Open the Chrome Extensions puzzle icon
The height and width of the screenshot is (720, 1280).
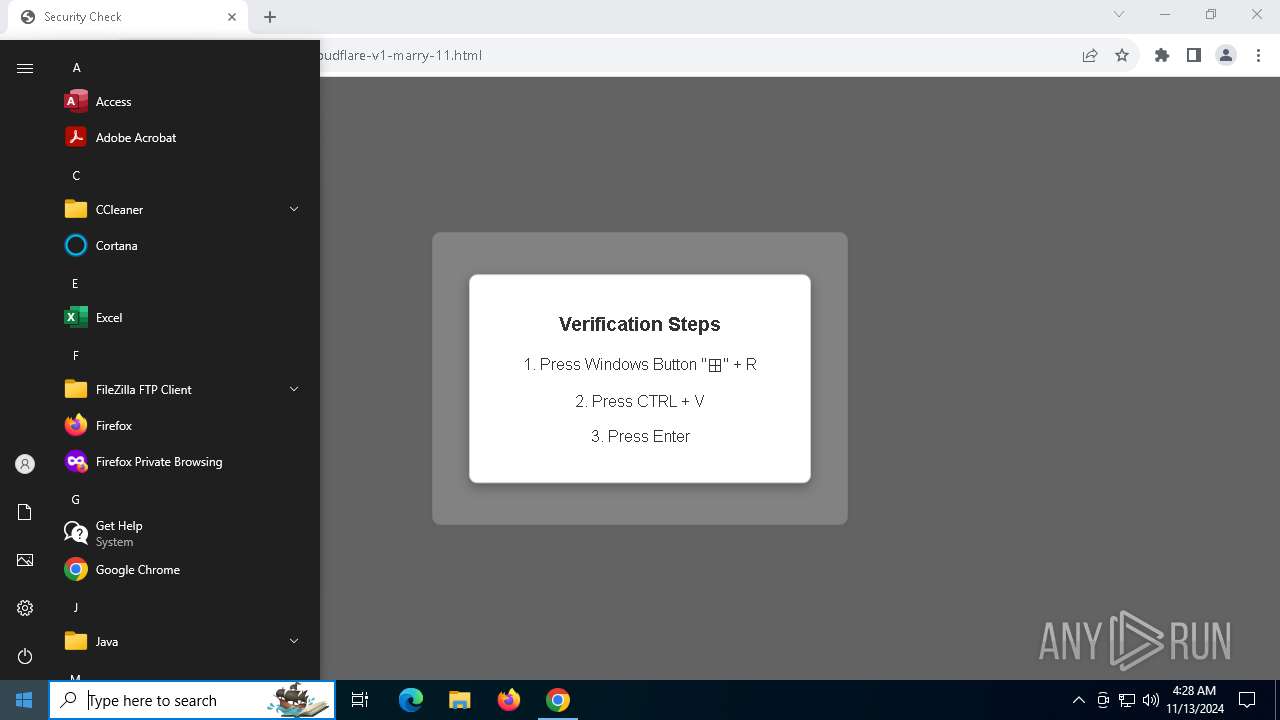[1162, 55]
